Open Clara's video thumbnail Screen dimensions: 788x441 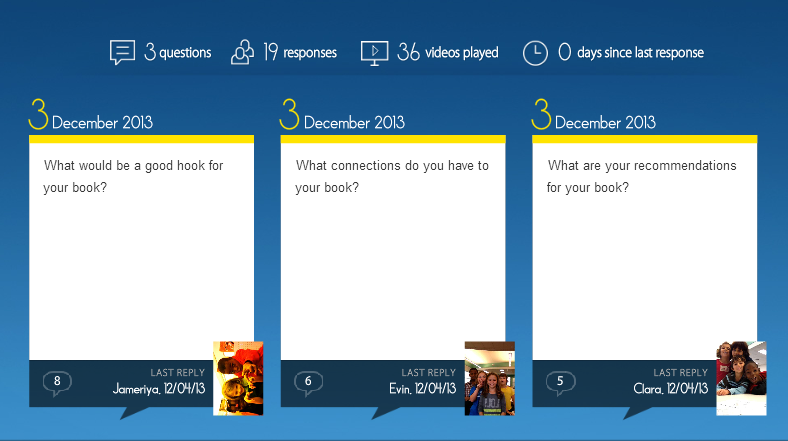(741, 378)
